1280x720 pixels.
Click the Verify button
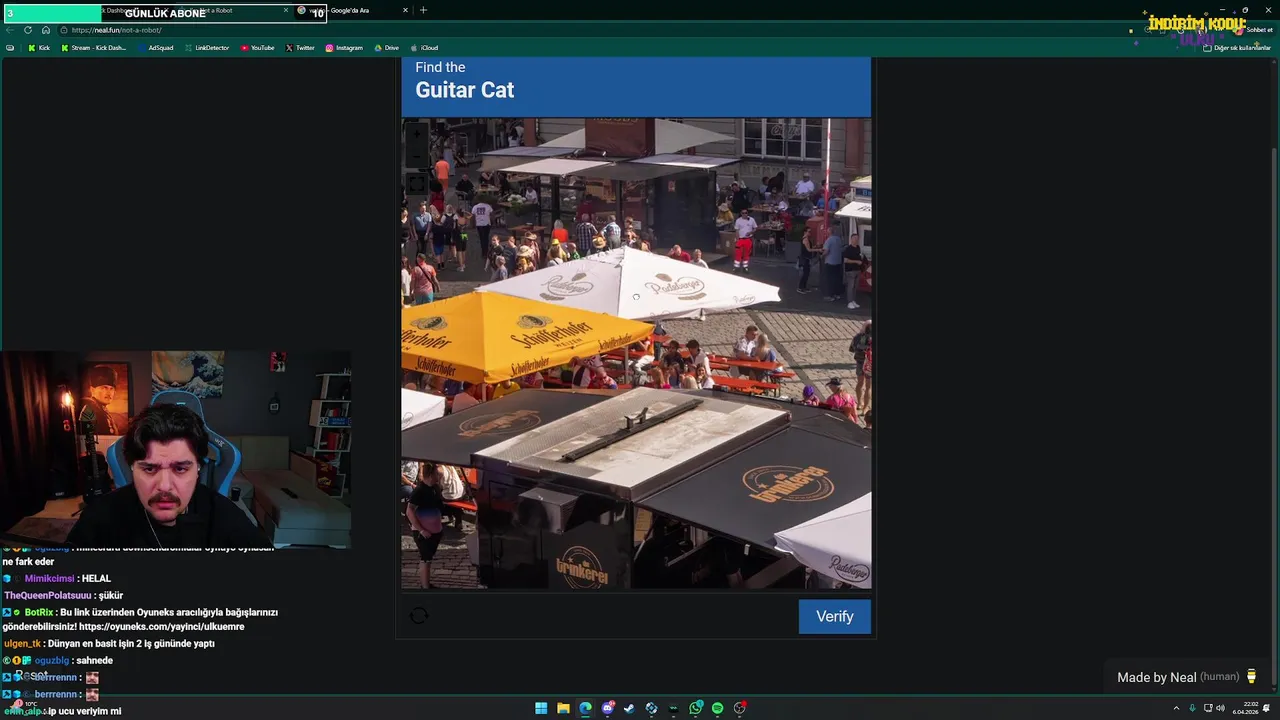(834, 616)
